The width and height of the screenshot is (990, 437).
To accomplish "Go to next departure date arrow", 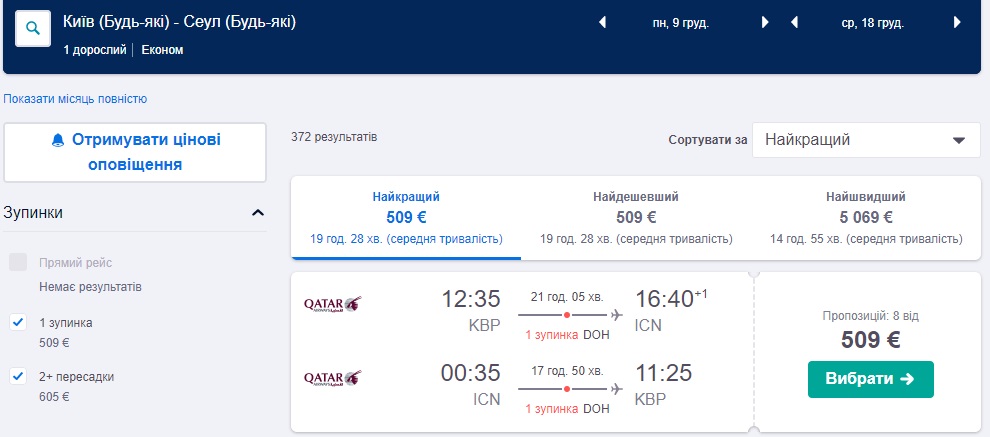I will pos(765,22).
